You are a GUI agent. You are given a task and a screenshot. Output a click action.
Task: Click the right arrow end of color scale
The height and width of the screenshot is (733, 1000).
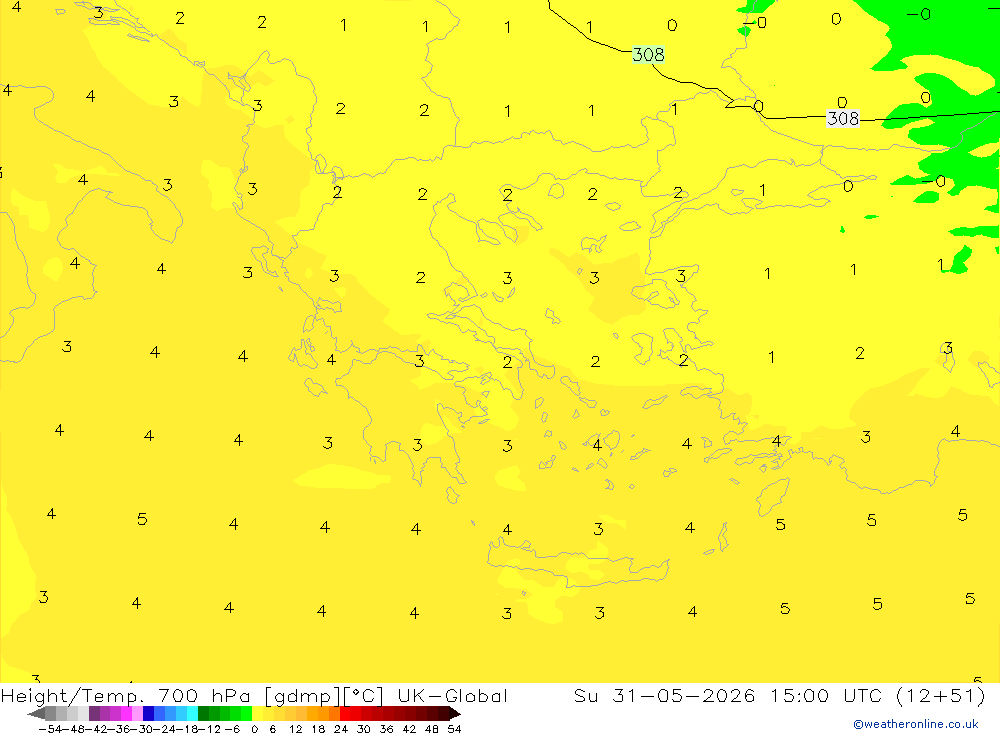[x=455, y=713]
